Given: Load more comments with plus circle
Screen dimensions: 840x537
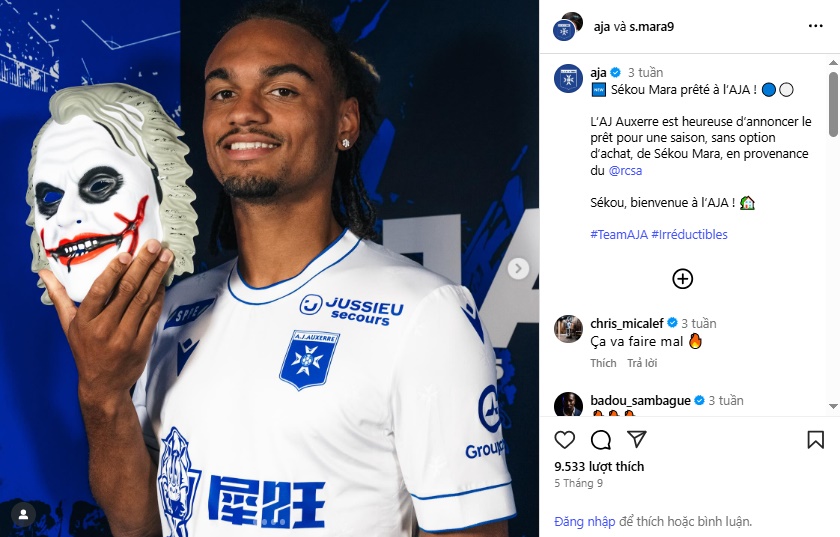Looking at the screenshot, I should tap(682, 279).
